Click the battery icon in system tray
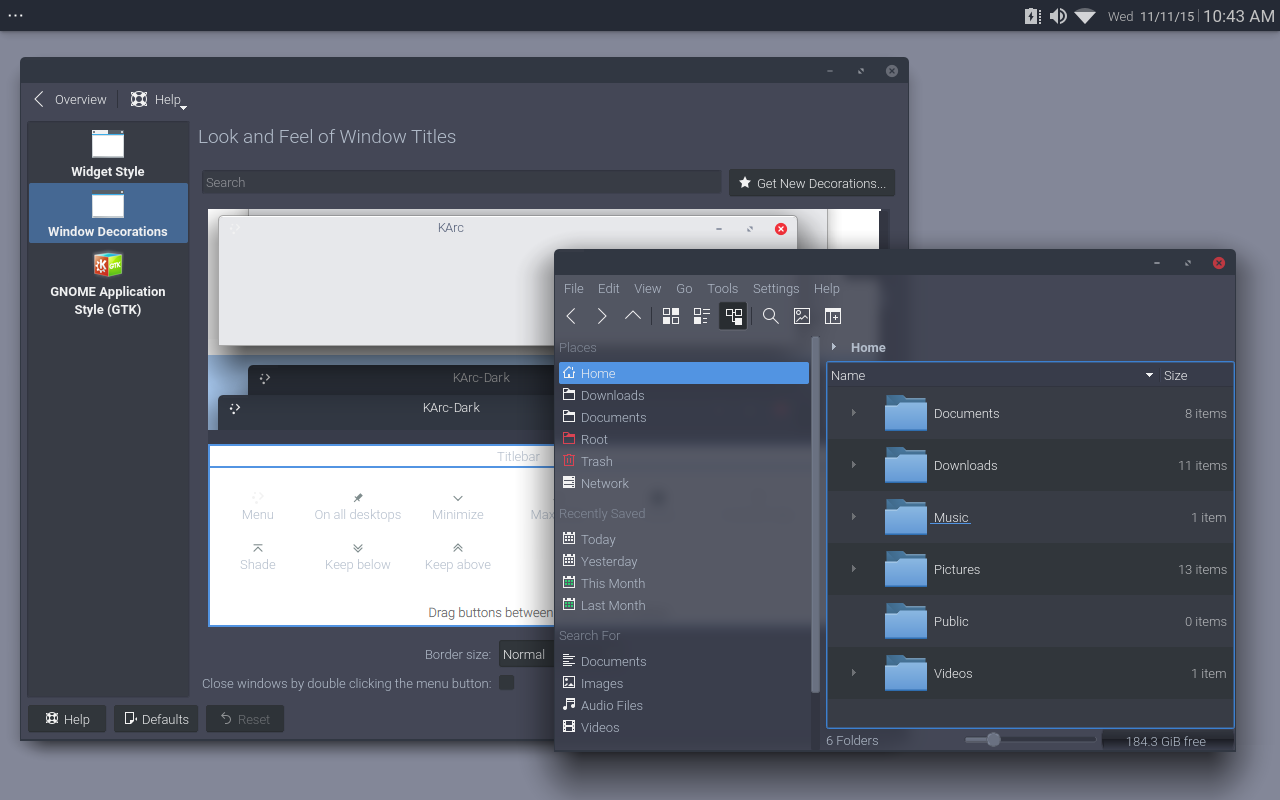Image resolution: width=1280 pixels, height=800 pixels. coord(1033,16)
